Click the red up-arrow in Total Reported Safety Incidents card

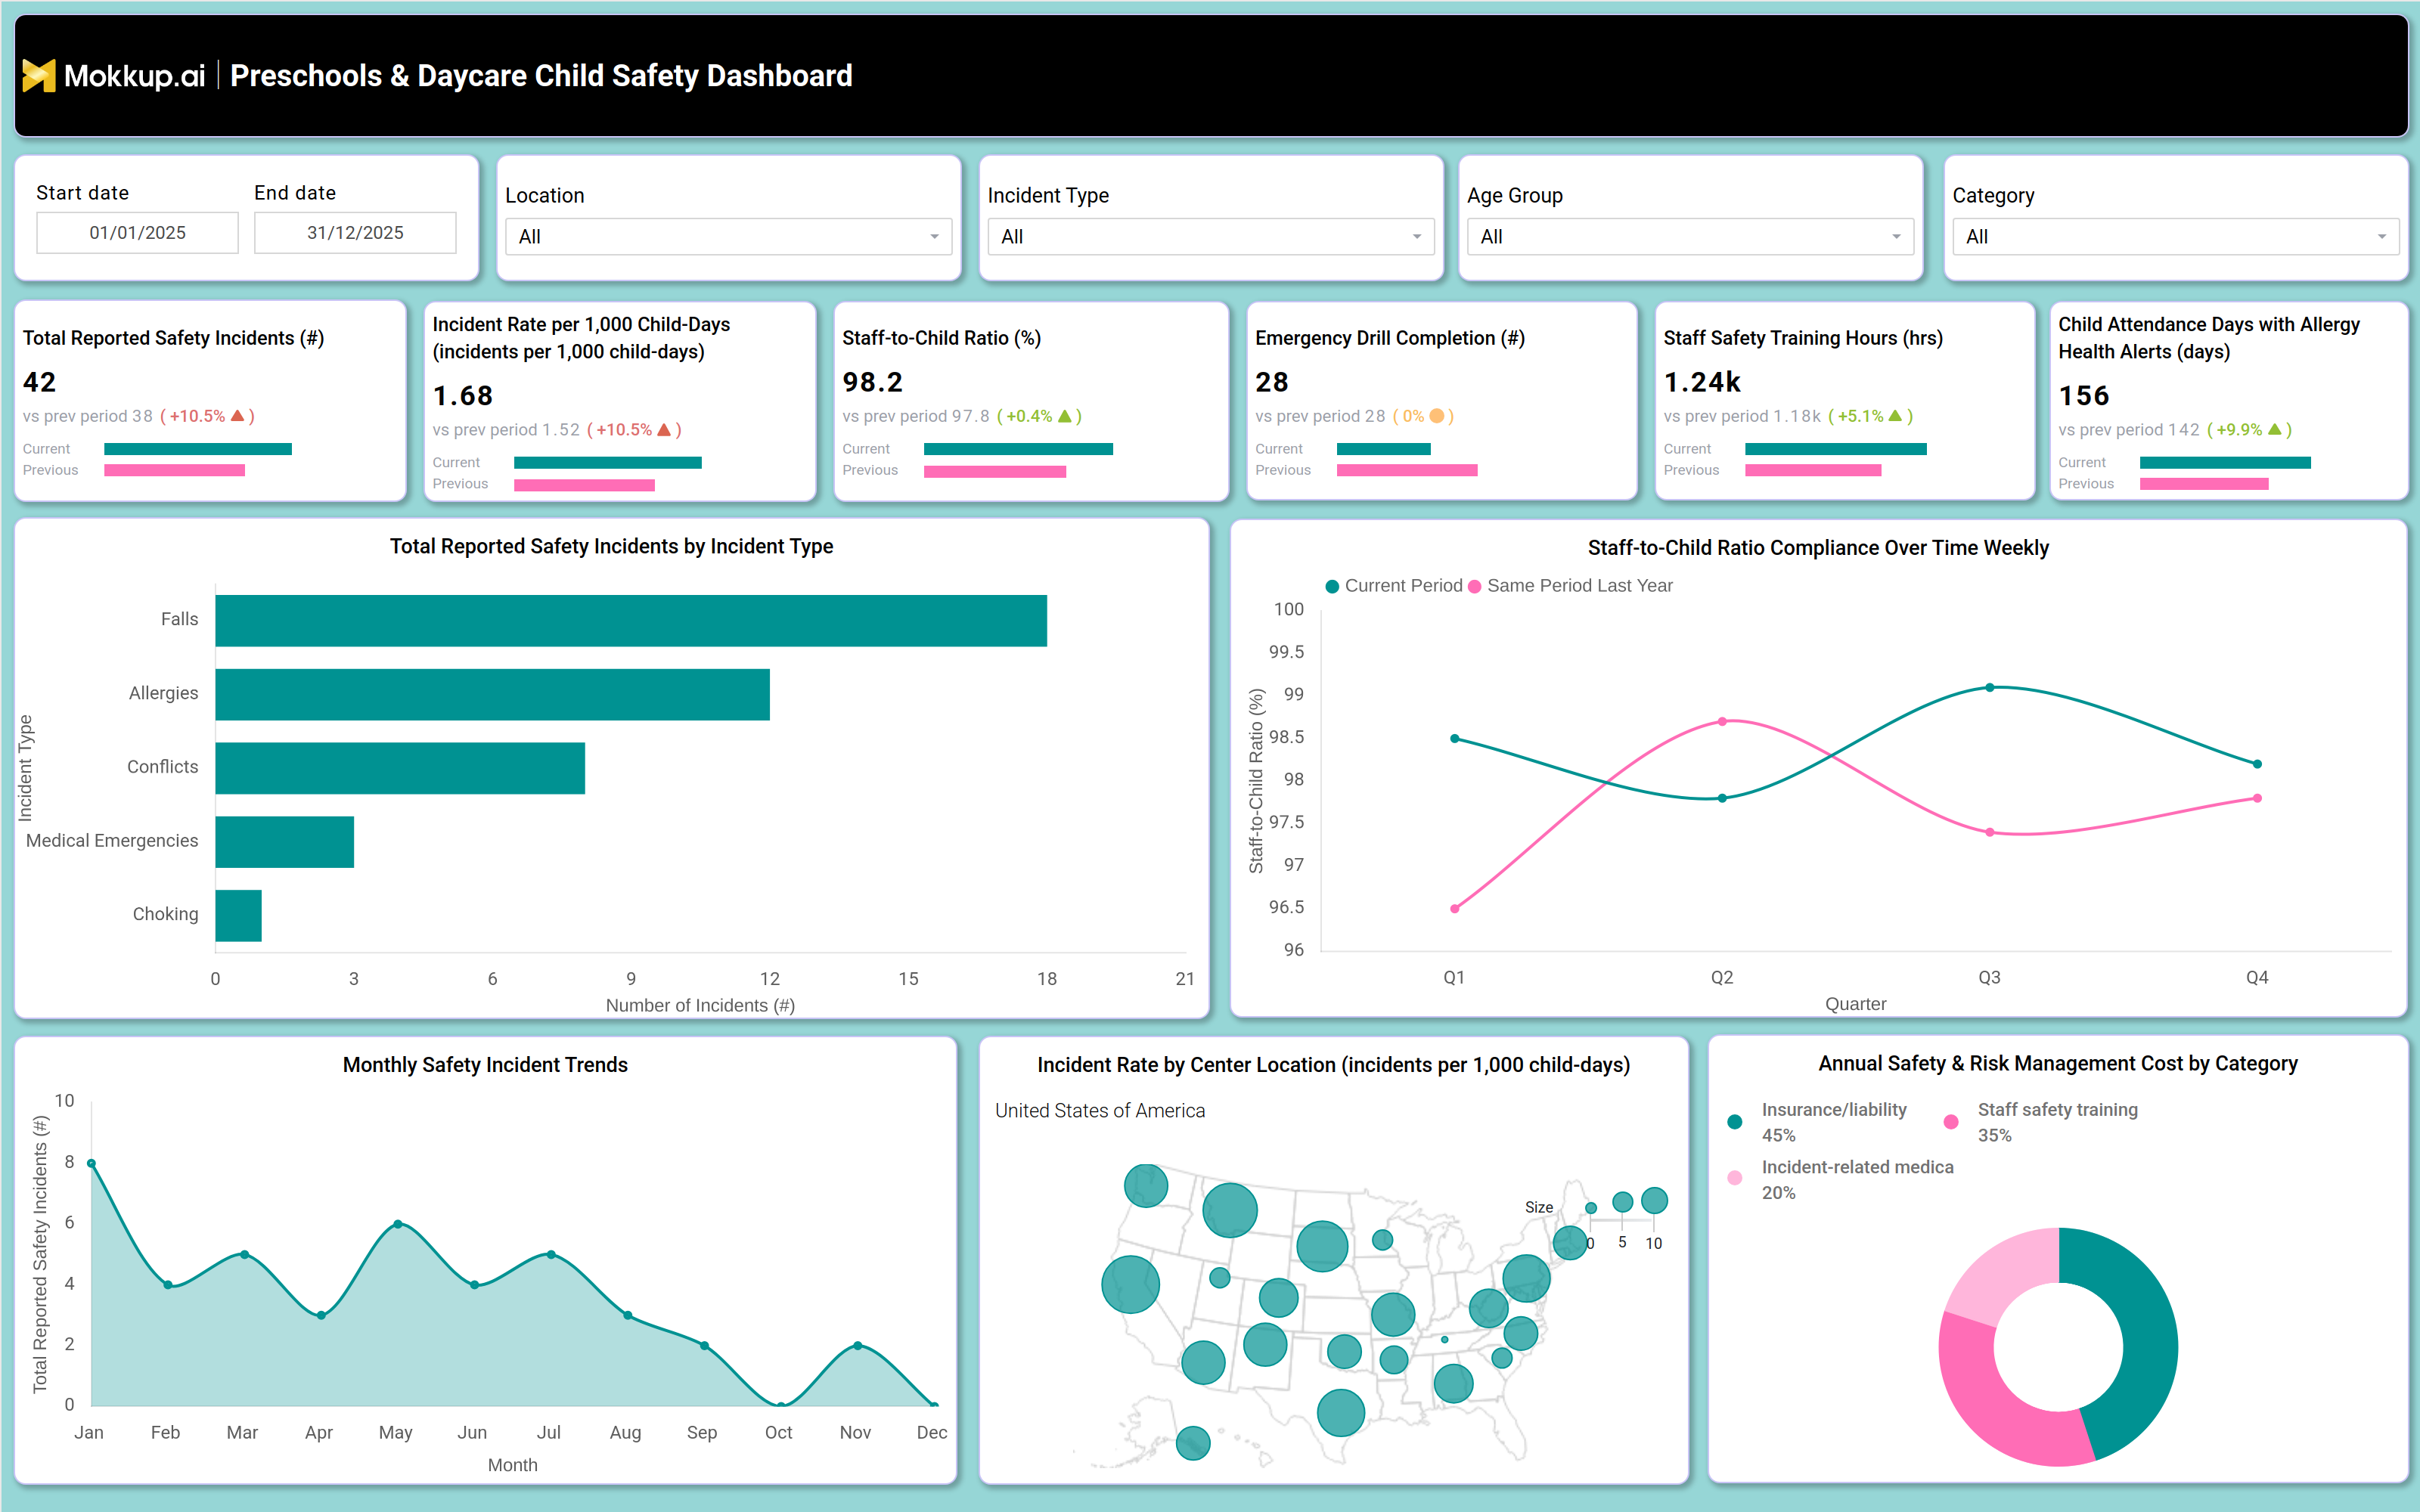[237, 416]
